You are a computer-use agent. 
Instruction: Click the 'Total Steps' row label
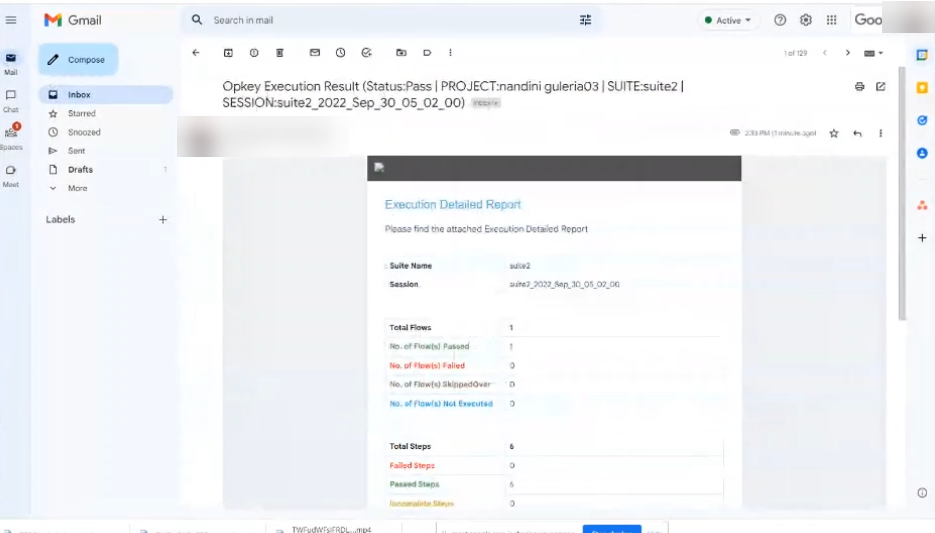point(410,446)
